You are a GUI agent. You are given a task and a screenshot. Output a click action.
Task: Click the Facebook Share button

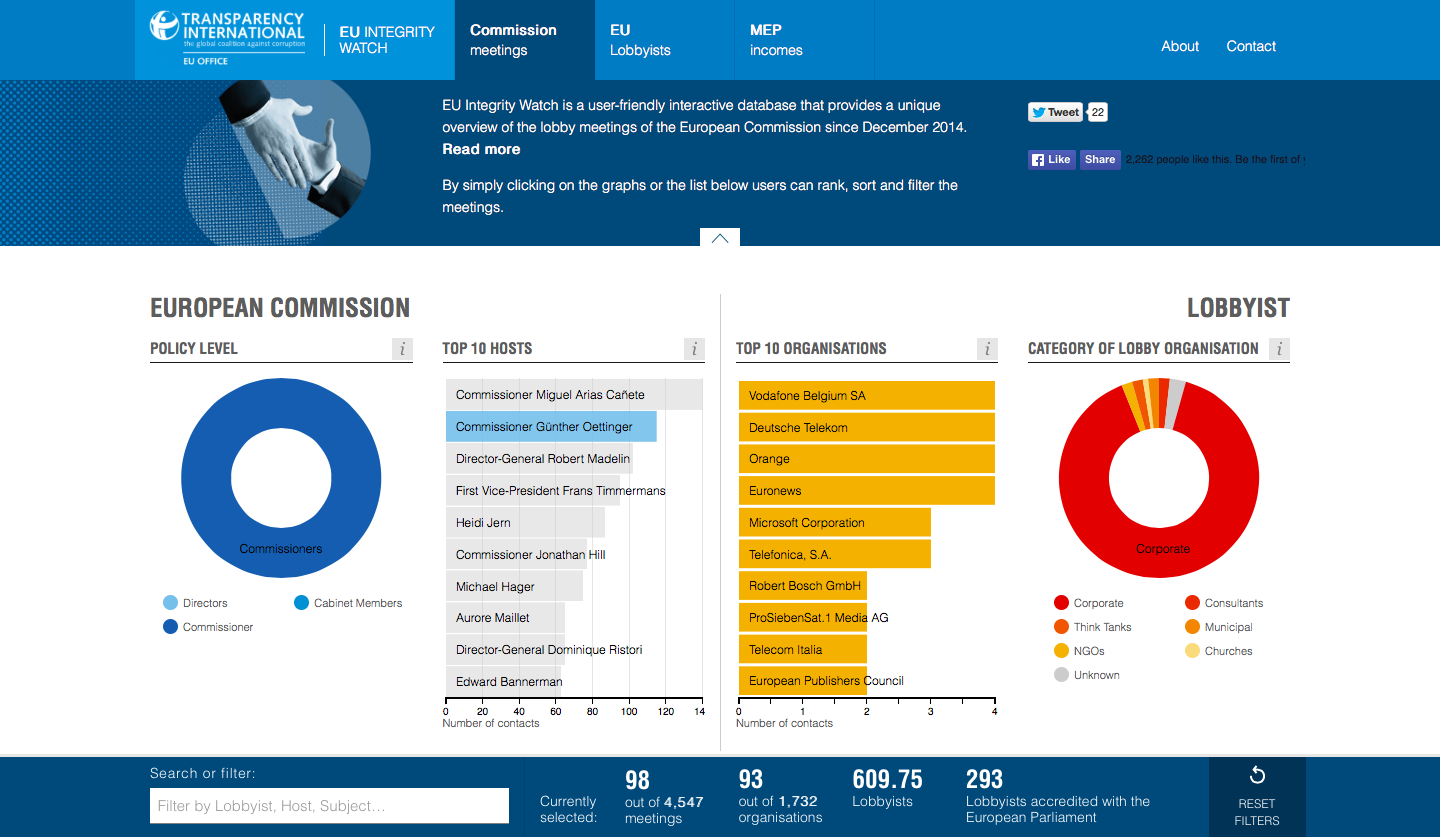pos(1100,159)
